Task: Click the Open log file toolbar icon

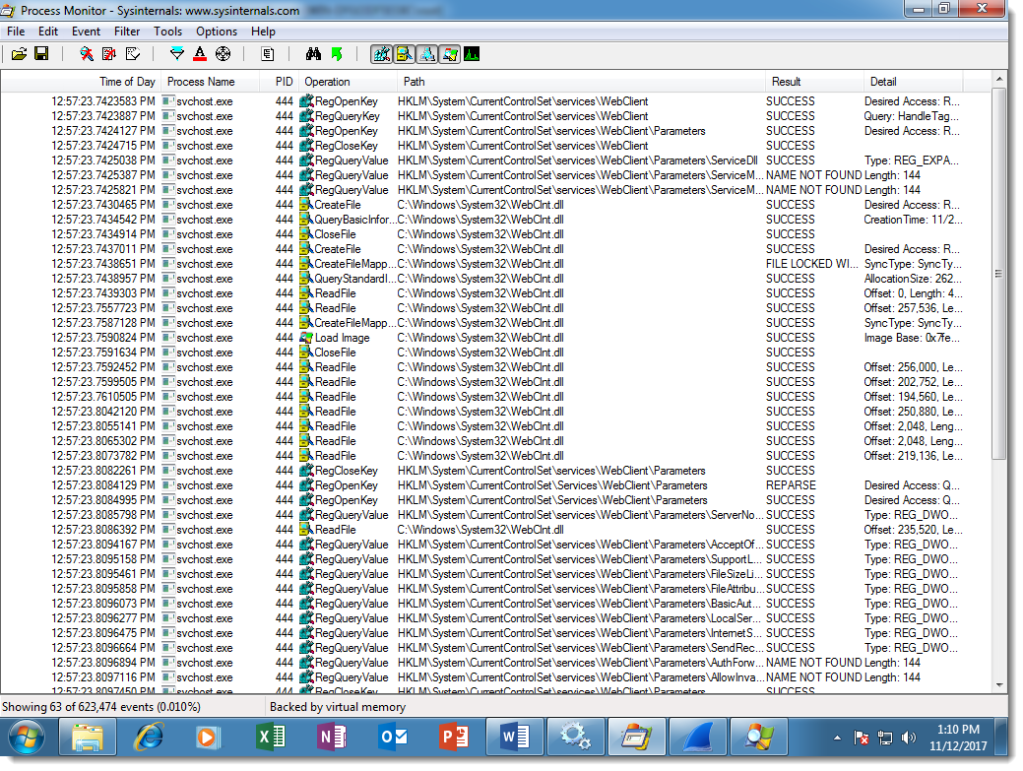Action: pos(19,54)
